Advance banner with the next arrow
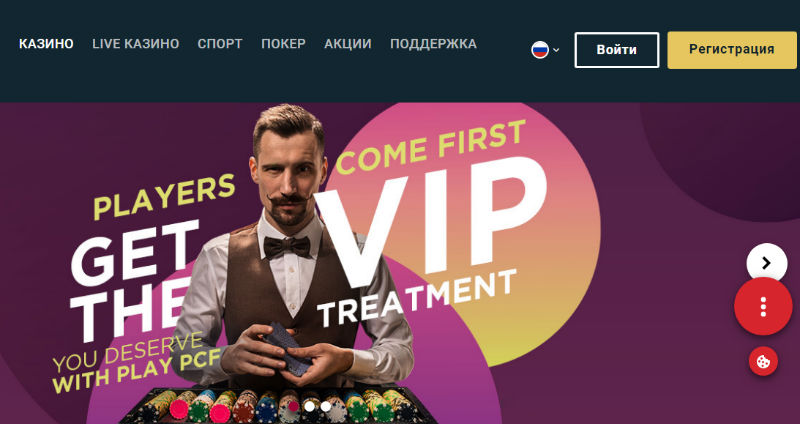800x424 pixels. (x=766, y=263)
